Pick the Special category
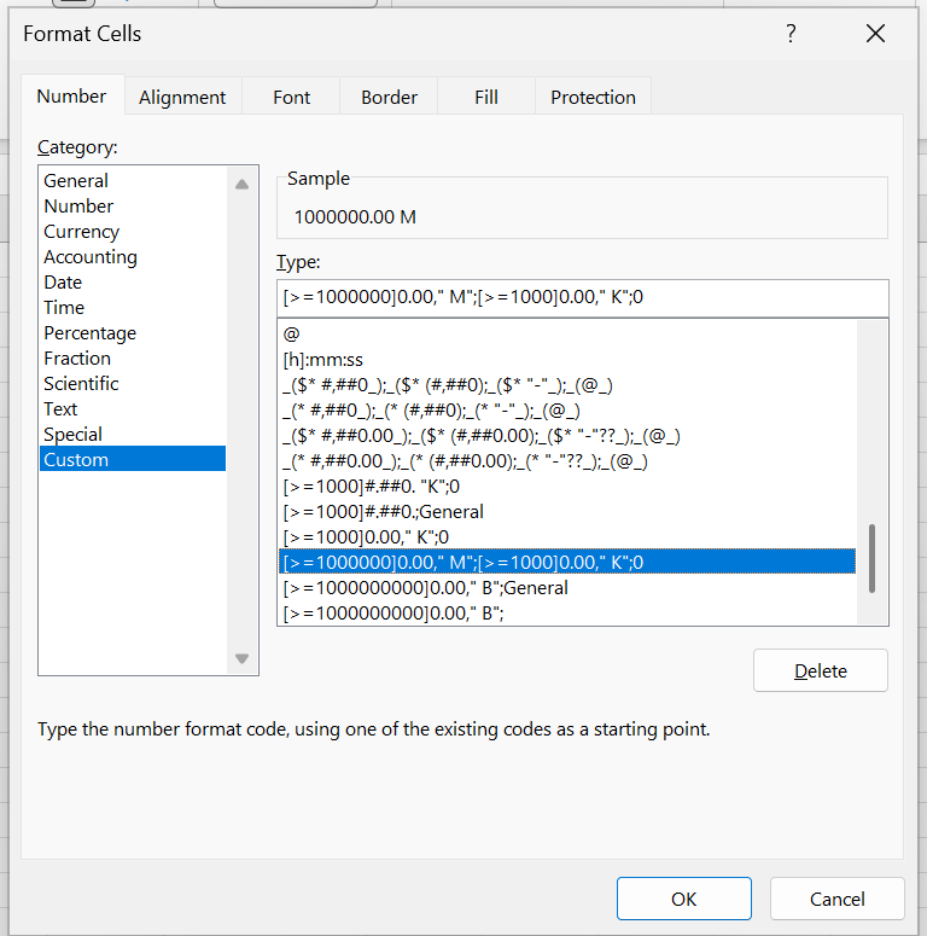This screenshot has width=927, height=936. 133,434
